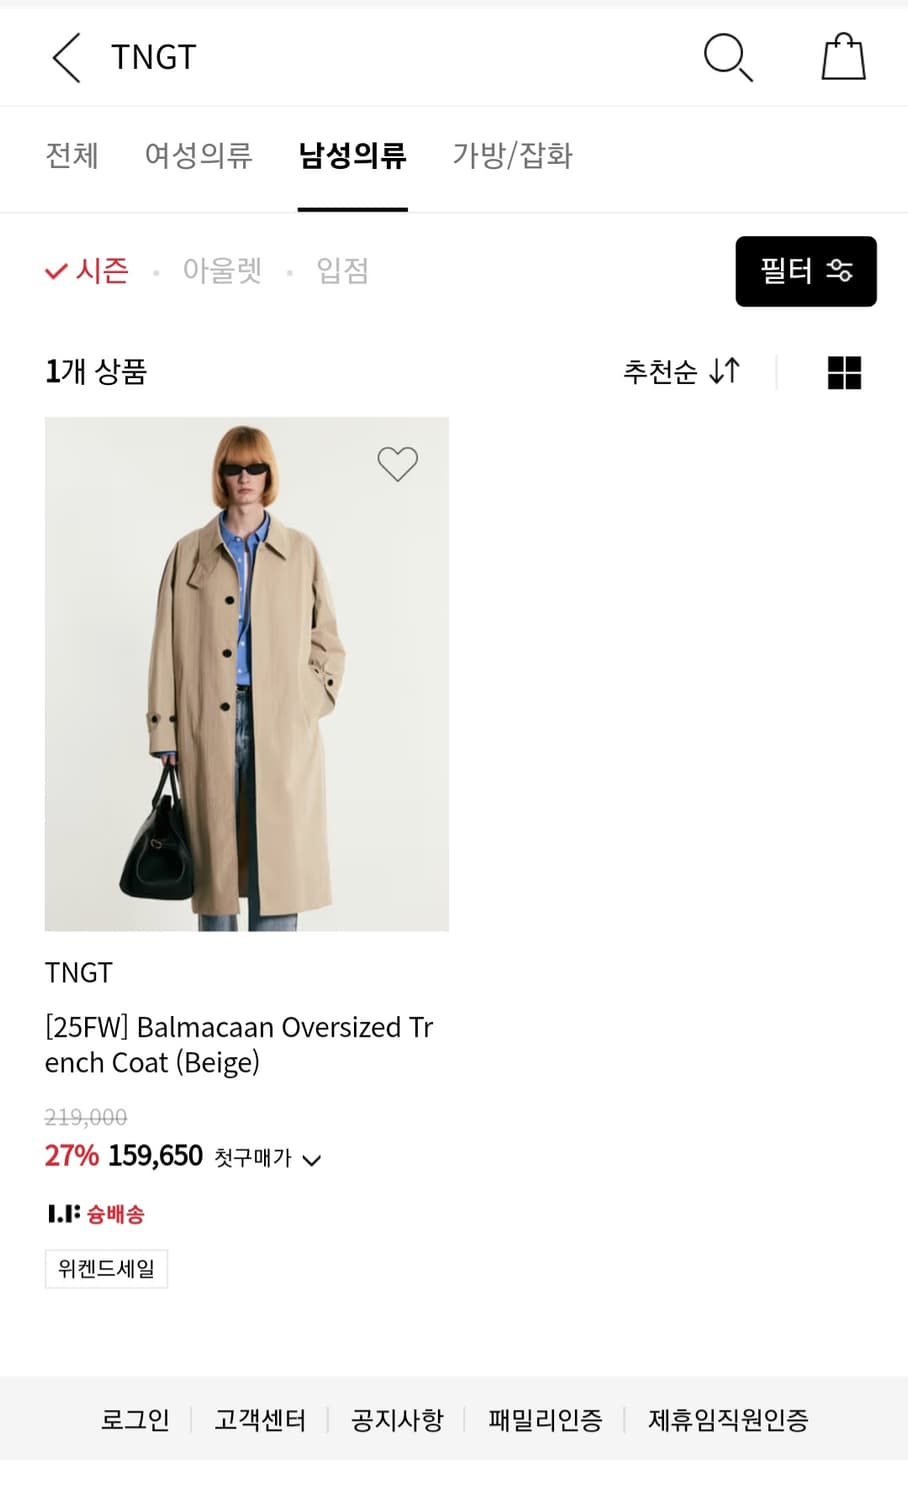Switch product layout with grid view icon
Image resolution: width=908 pixels, height=1500 pixels.
point(844,372)
